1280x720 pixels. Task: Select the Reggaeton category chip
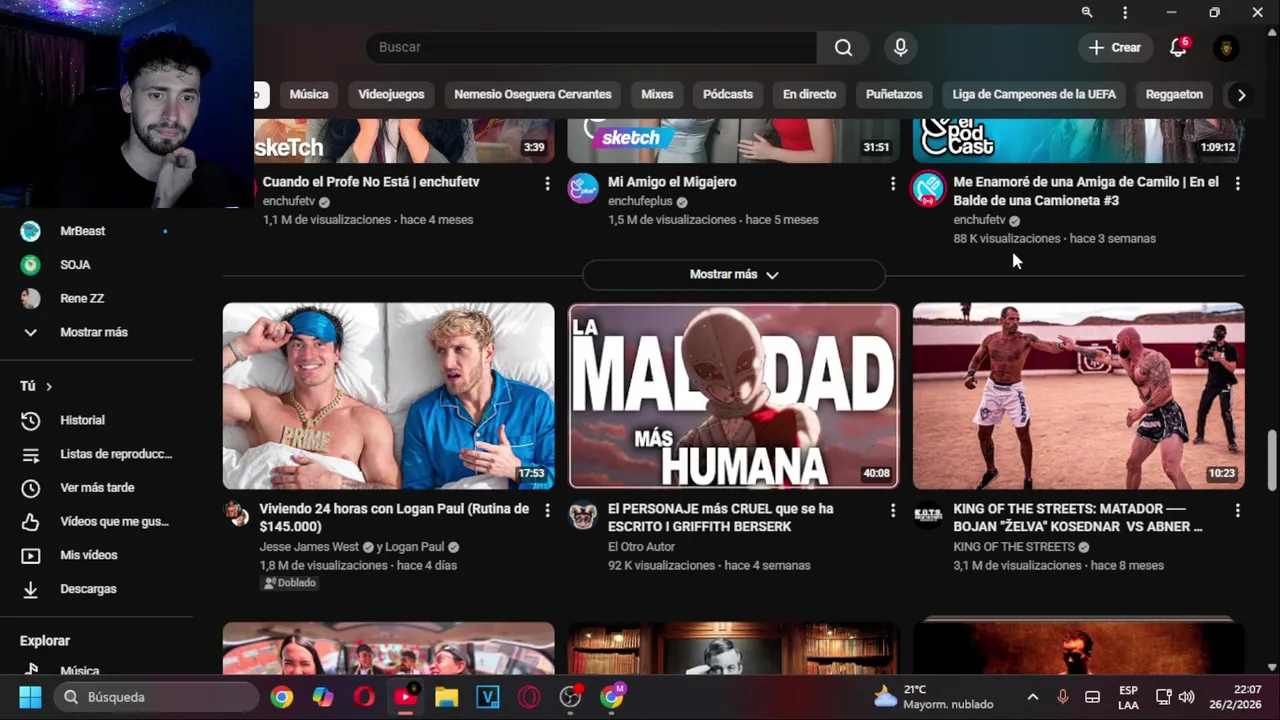click(1174, 94)
